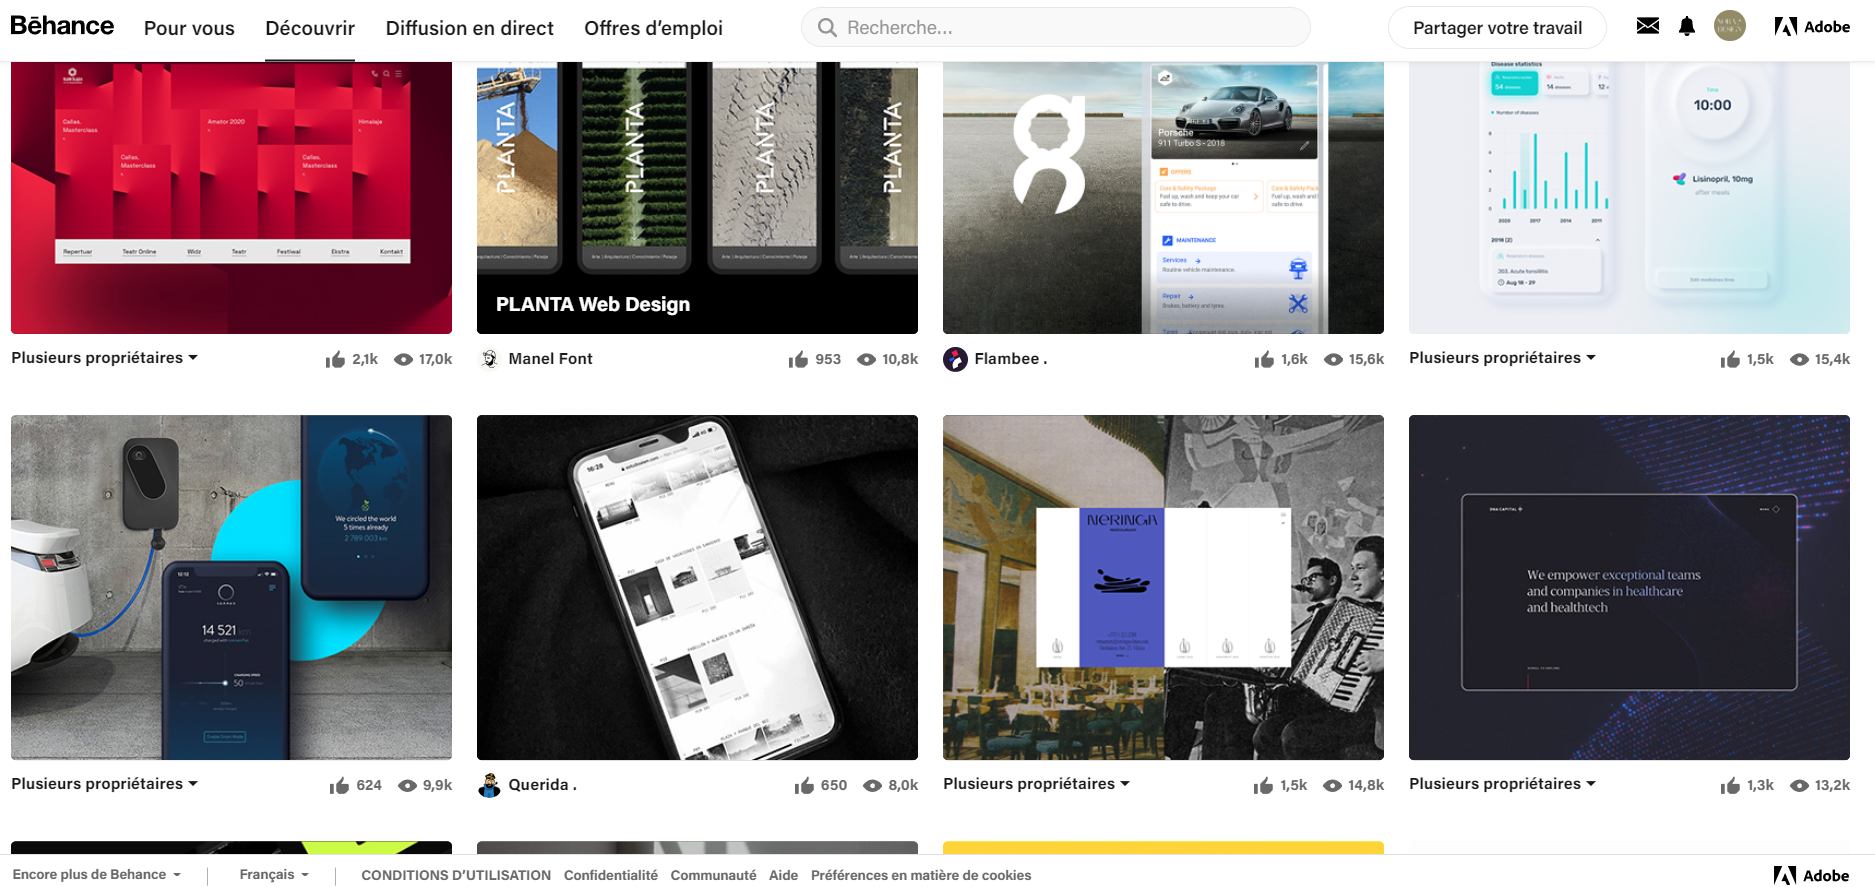Click the eye icon next to 8,0k
This screenshot has height=887, width=1875.
(x=872, y=785)
